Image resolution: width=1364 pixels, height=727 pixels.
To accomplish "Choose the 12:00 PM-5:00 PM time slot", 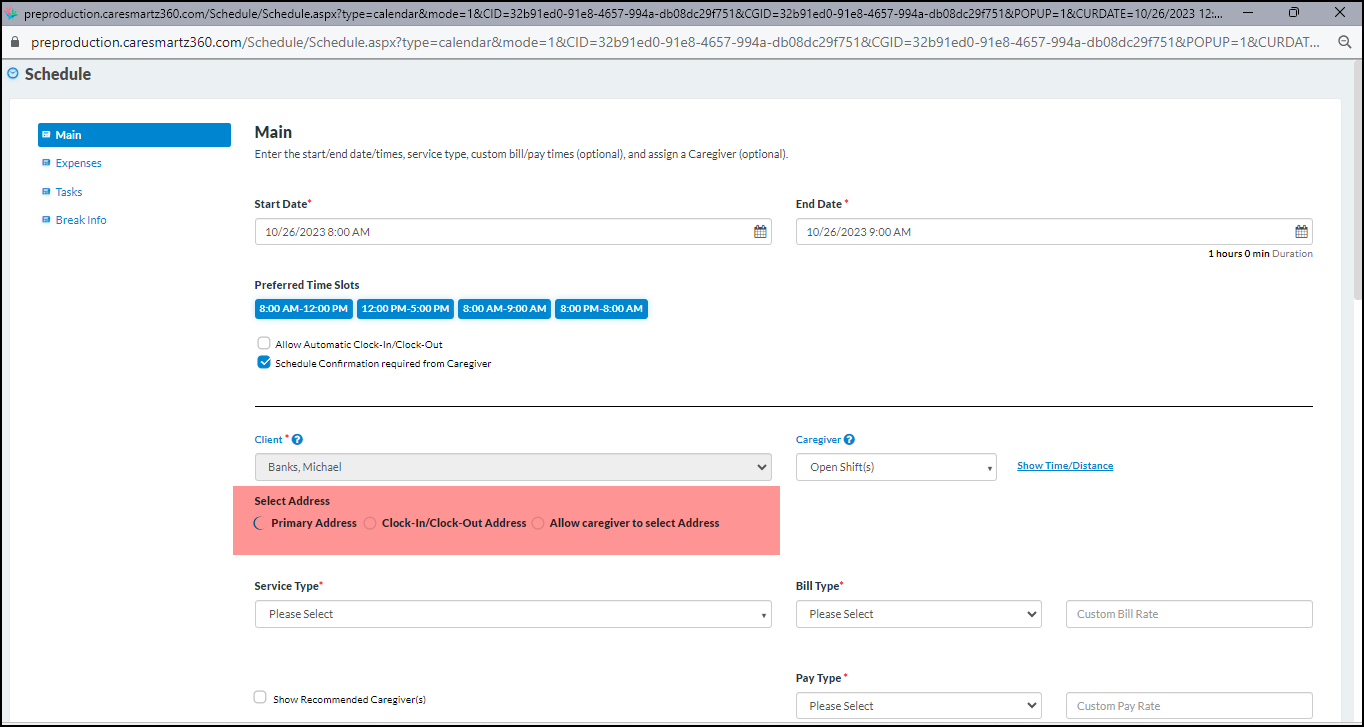I will pyautogui.click(x=405, y=309).
